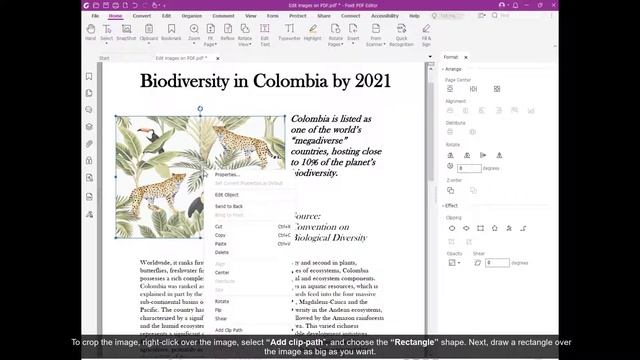Switch to the Start document tab
This screenshot has height=360, width=640.
click(x=104, y=58)
